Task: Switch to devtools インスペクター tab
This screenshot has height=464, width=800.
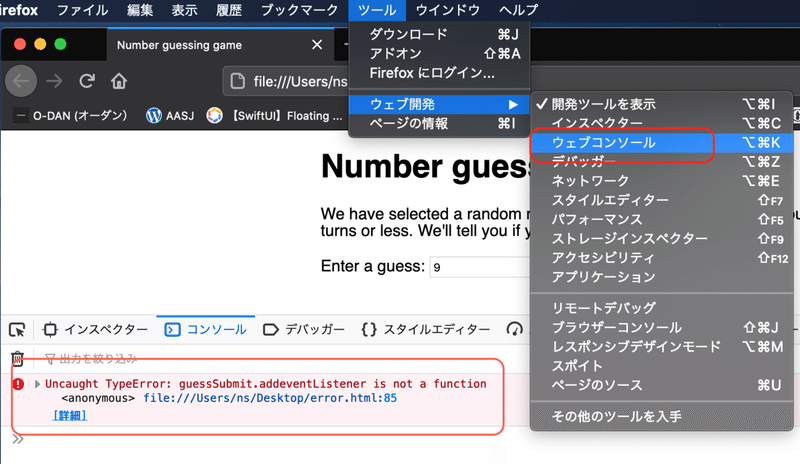Action: [95, 329]
